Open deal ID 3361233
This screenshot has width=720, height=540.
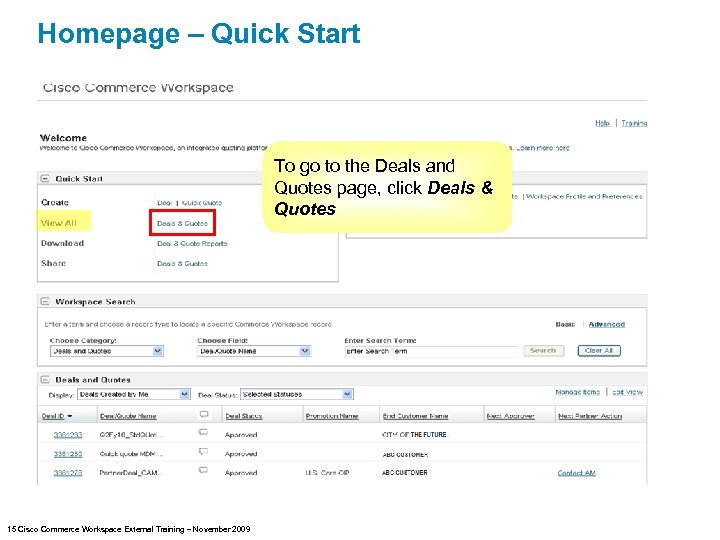68,435
